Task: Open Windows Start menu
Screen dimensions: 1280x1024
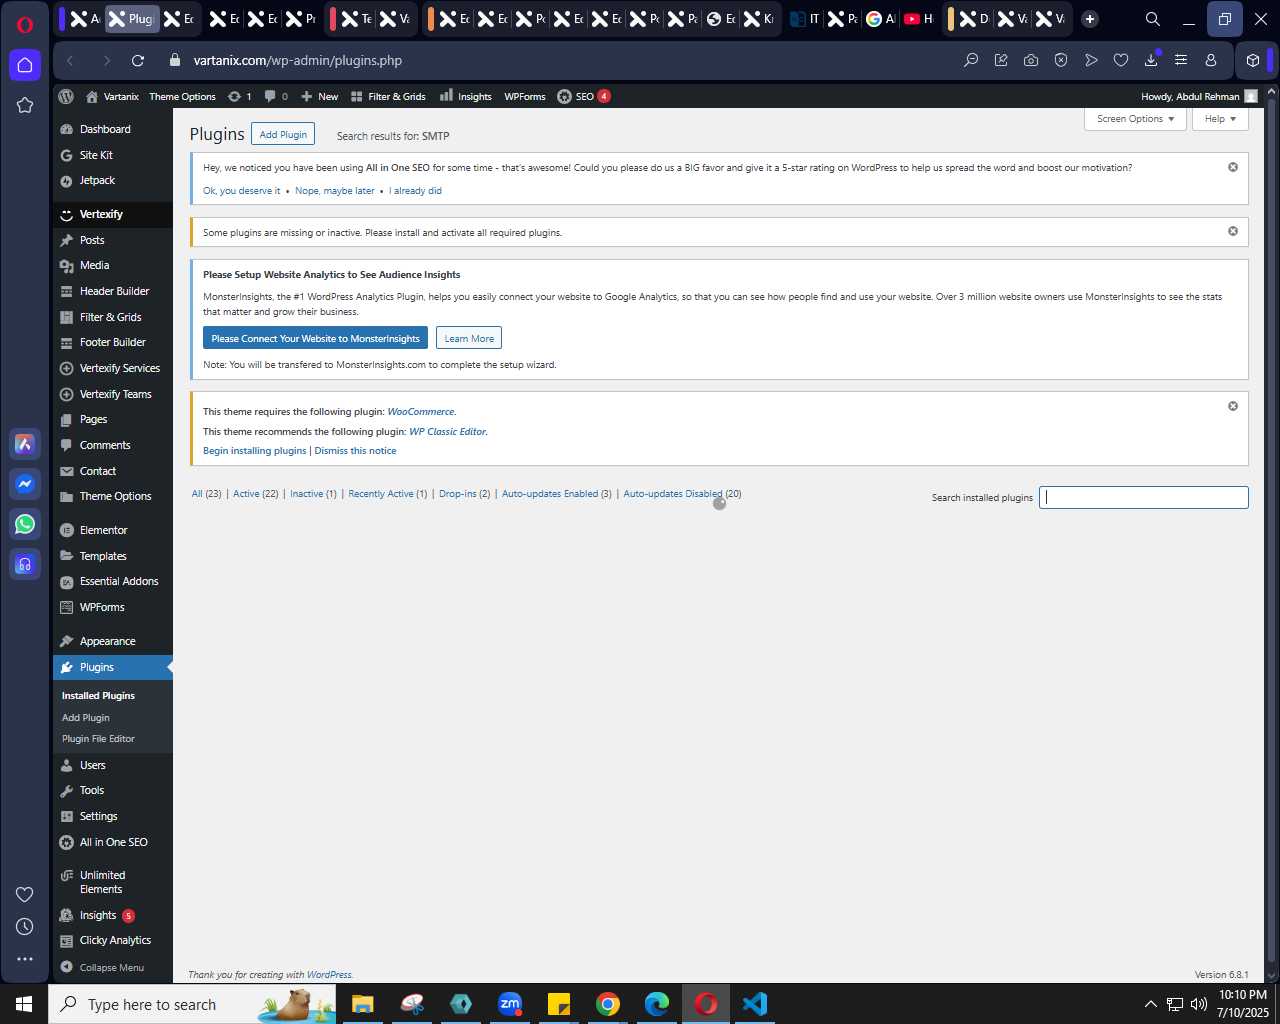Action: click(x=24, y=1004)
